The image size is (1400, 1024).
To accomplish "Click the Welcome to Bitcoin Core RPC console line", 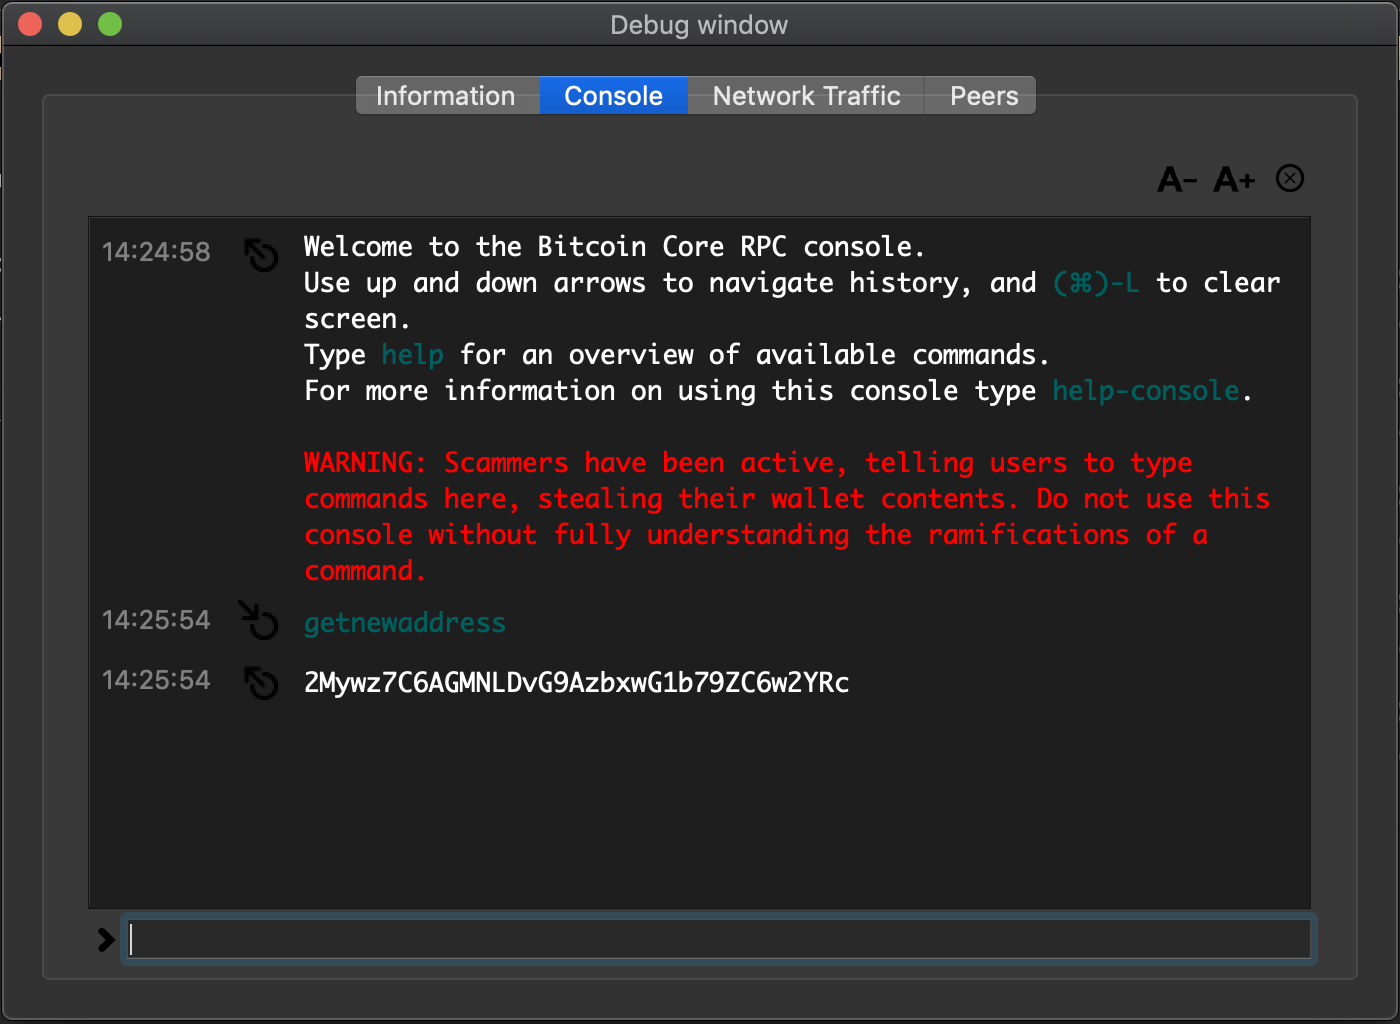I will tap(614, 247).
